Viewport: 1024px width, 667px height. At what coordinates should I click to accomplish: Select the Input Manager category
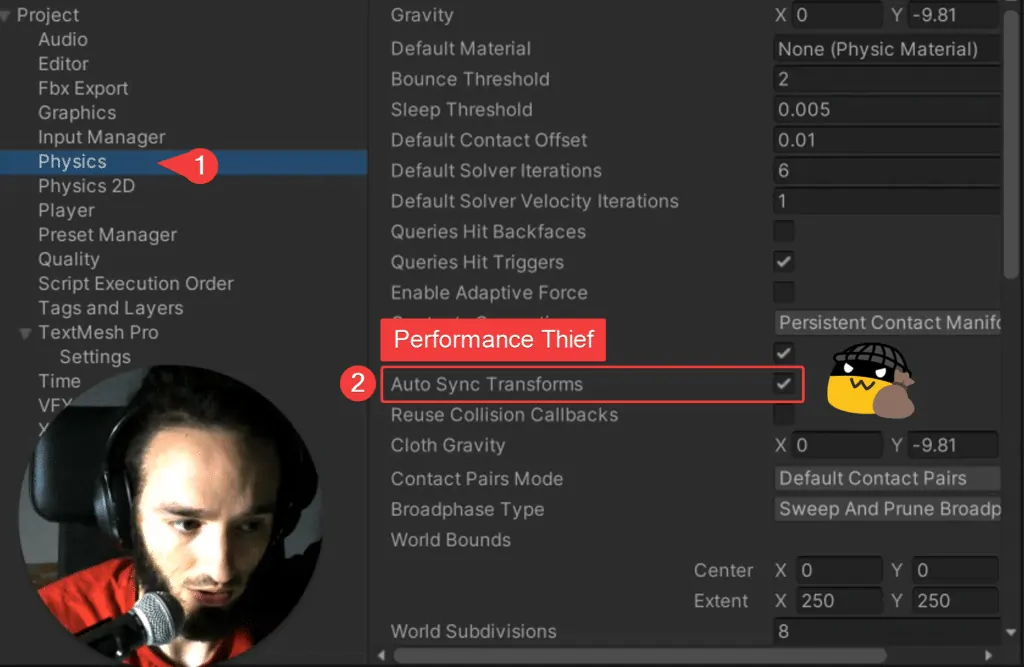click(x=101, y=137)
